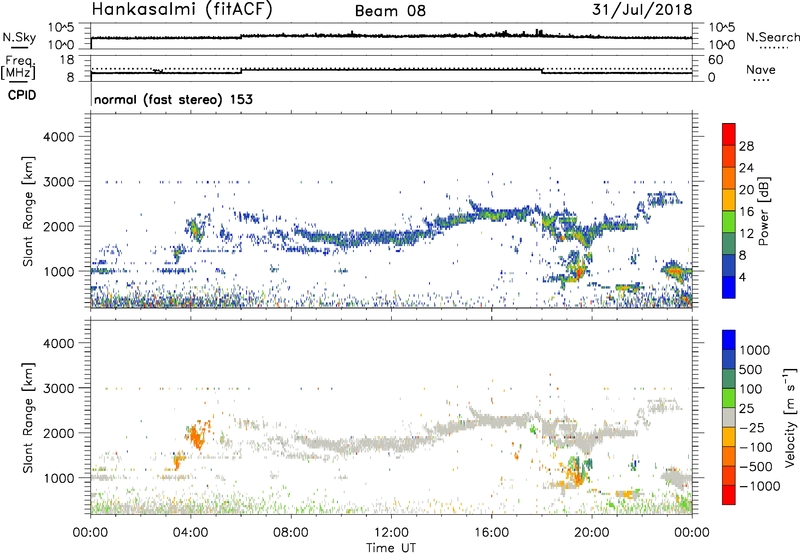The height and width of the screenshot is (554, 800).
Task: Click the orange velocity echo patch near 04:00
Action: pos(197,435)
